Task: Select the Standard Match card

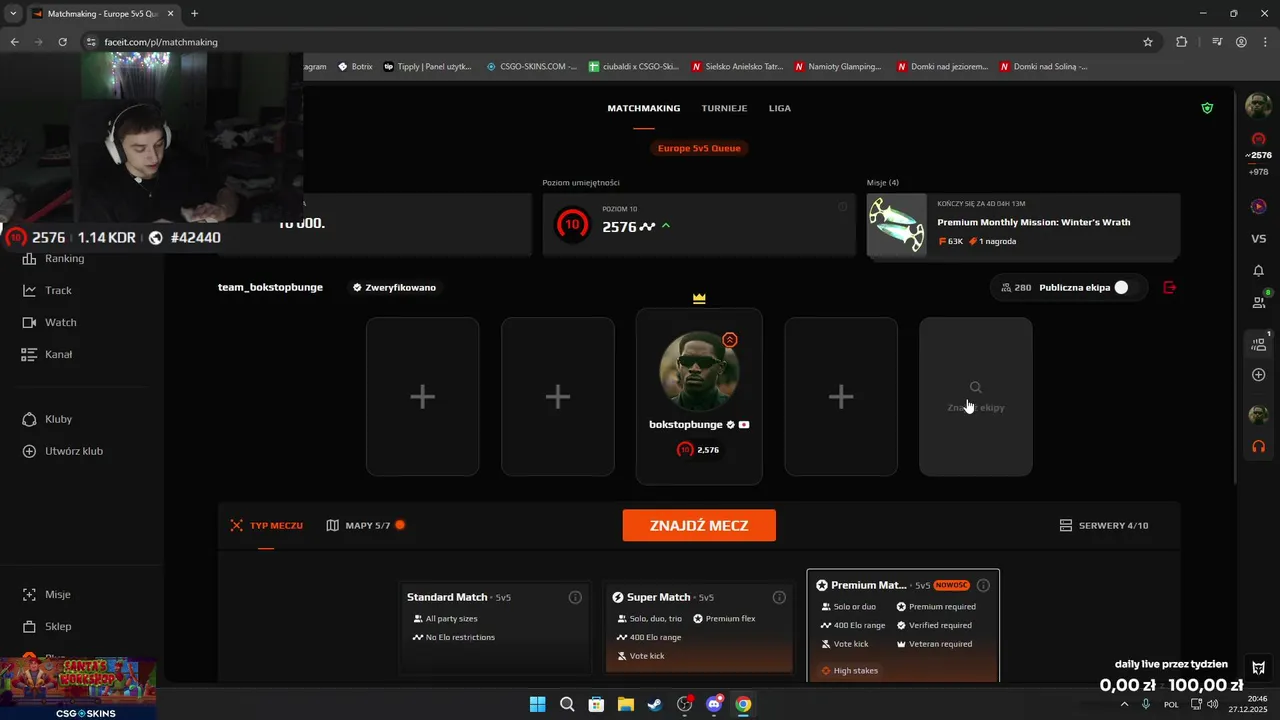Action: [x=495, y=627]
